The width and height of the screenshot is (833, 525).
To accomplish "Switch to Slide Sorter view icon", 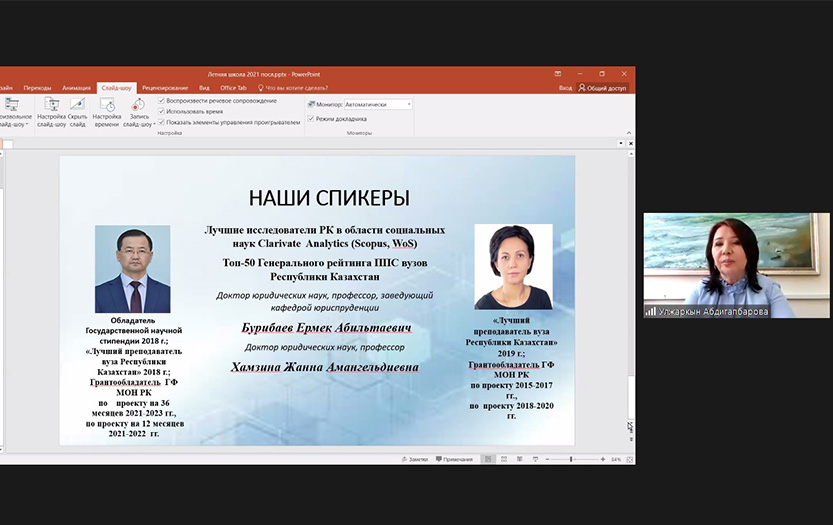I will (504, 459).
